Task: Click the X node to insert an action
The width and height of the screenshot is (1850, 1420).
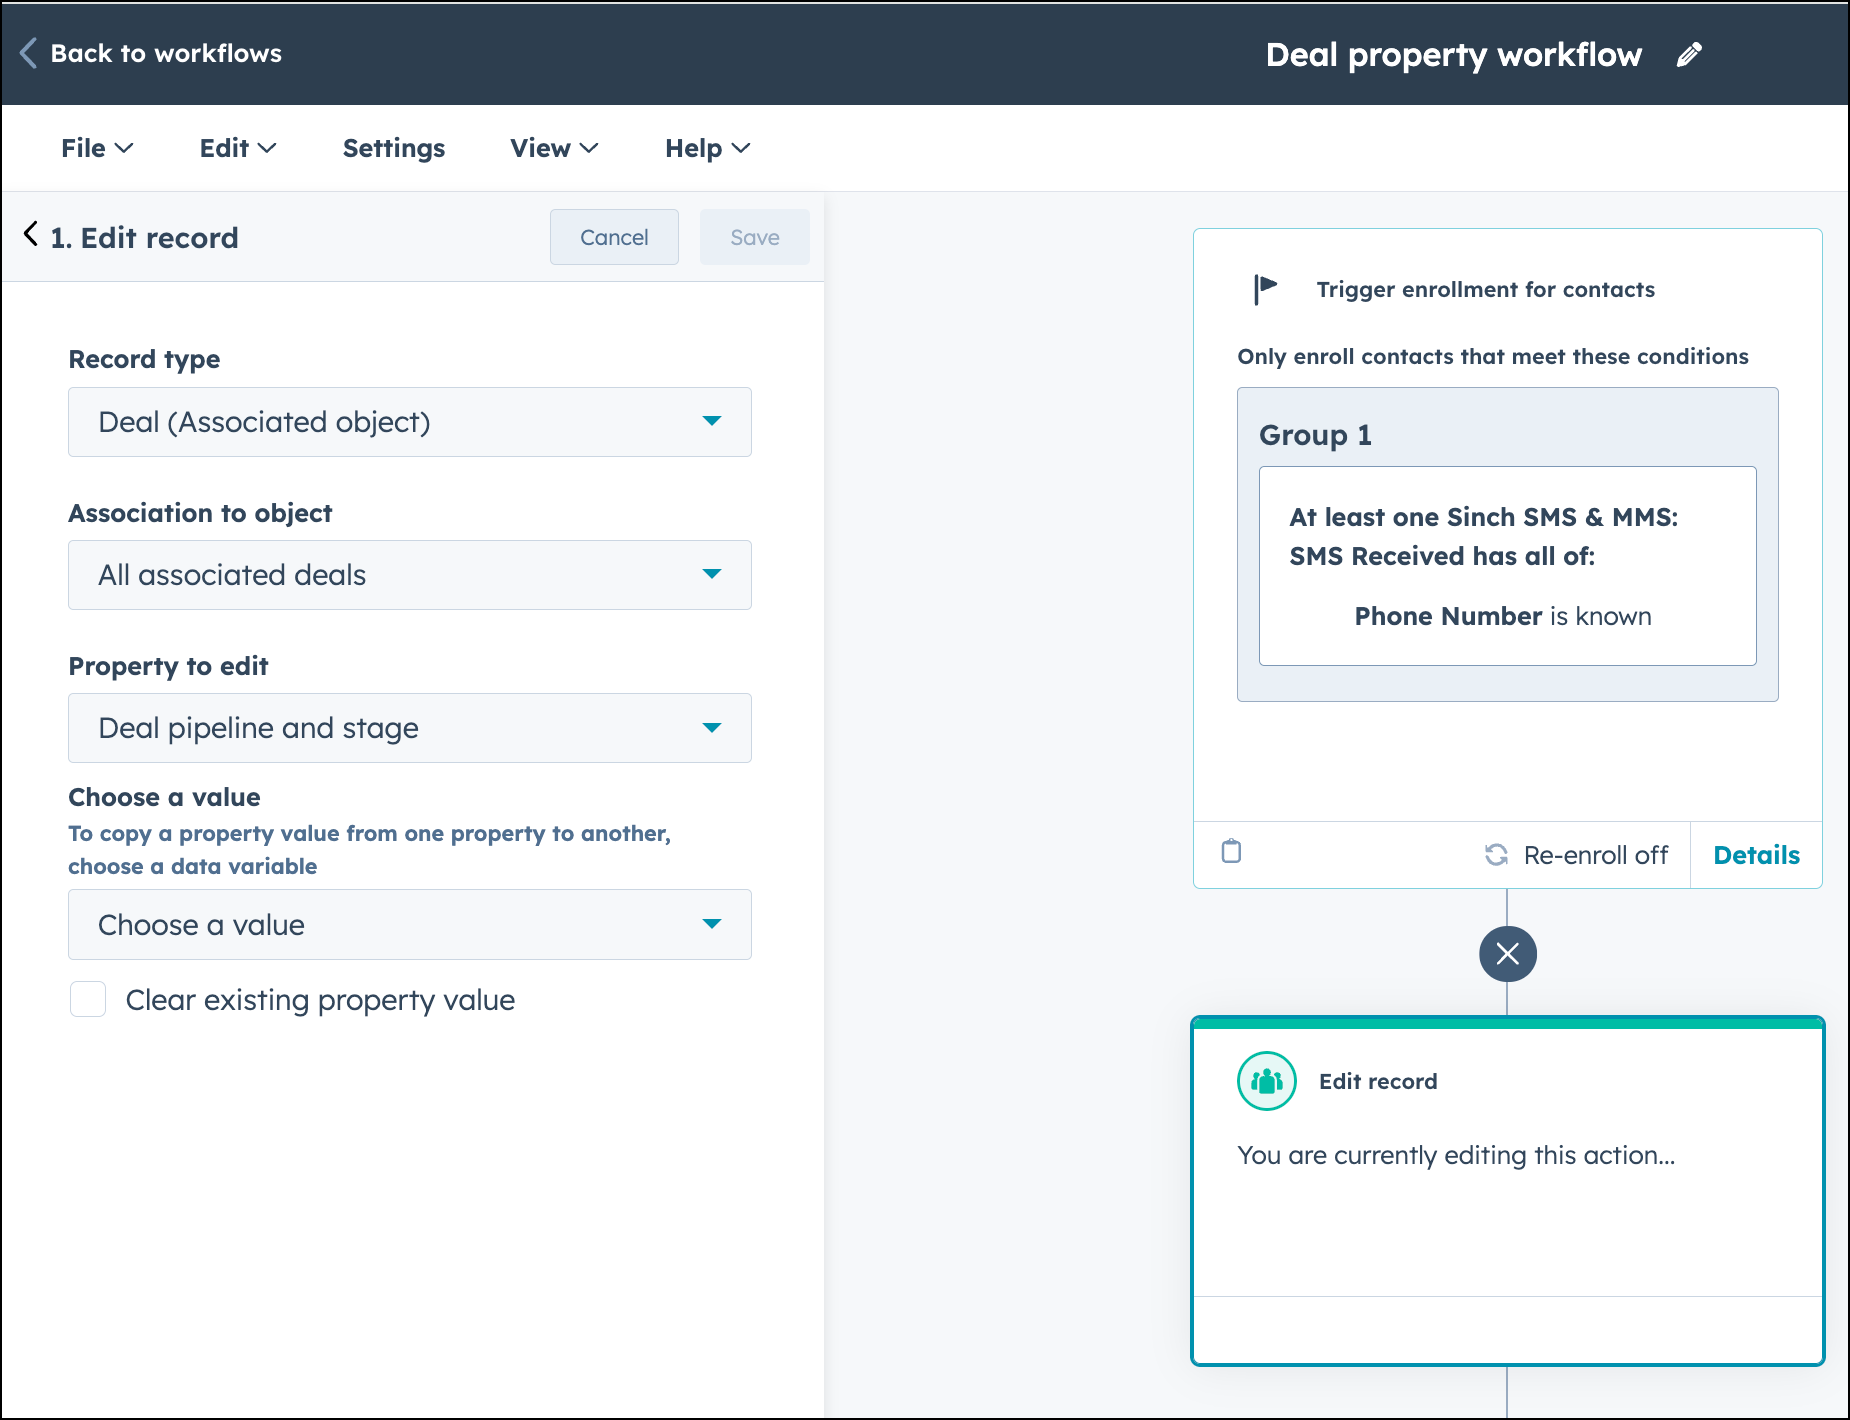Action: point(1507,953)
